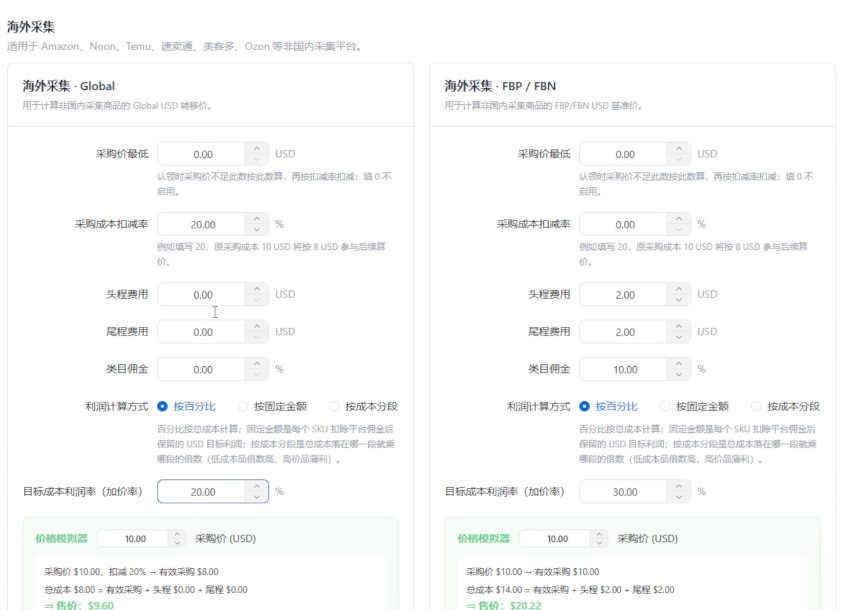Increase FBP/FBN 头程费用 with up arrow
The width and height of the screenshot is (850, 610).
tap(679, 288)
